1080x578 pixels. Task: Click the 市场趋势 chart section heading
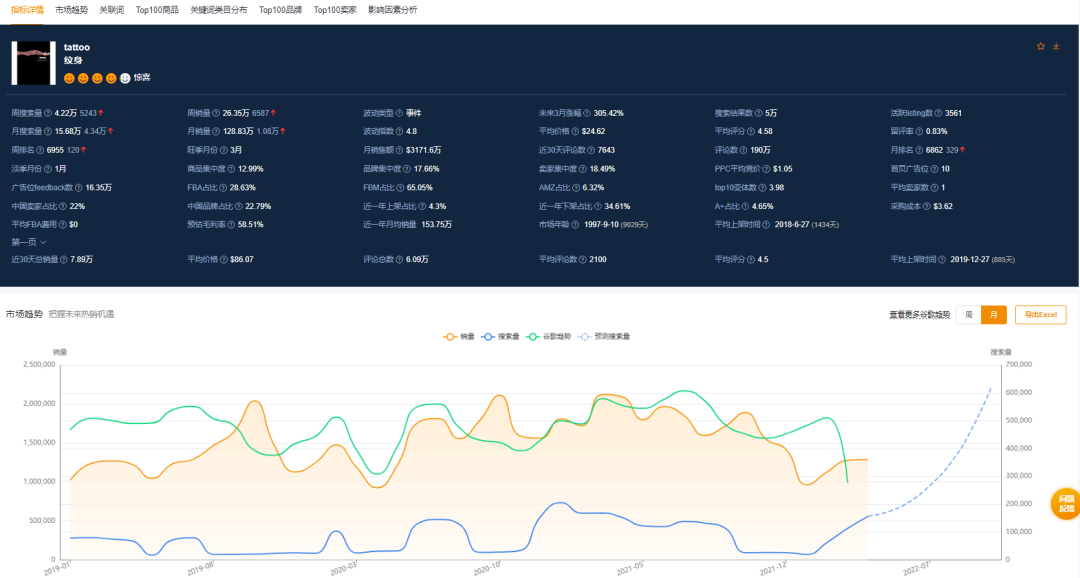click(24, 314)
